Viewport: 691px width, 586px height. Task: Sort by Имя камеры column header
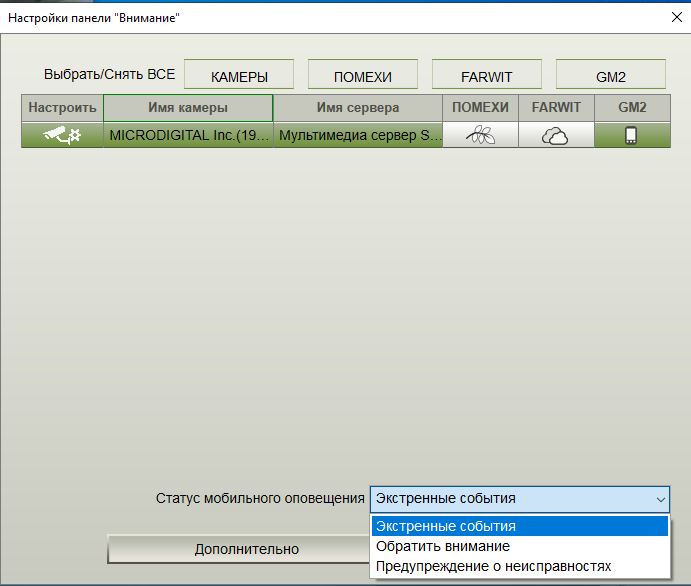[x=188, y=108]
